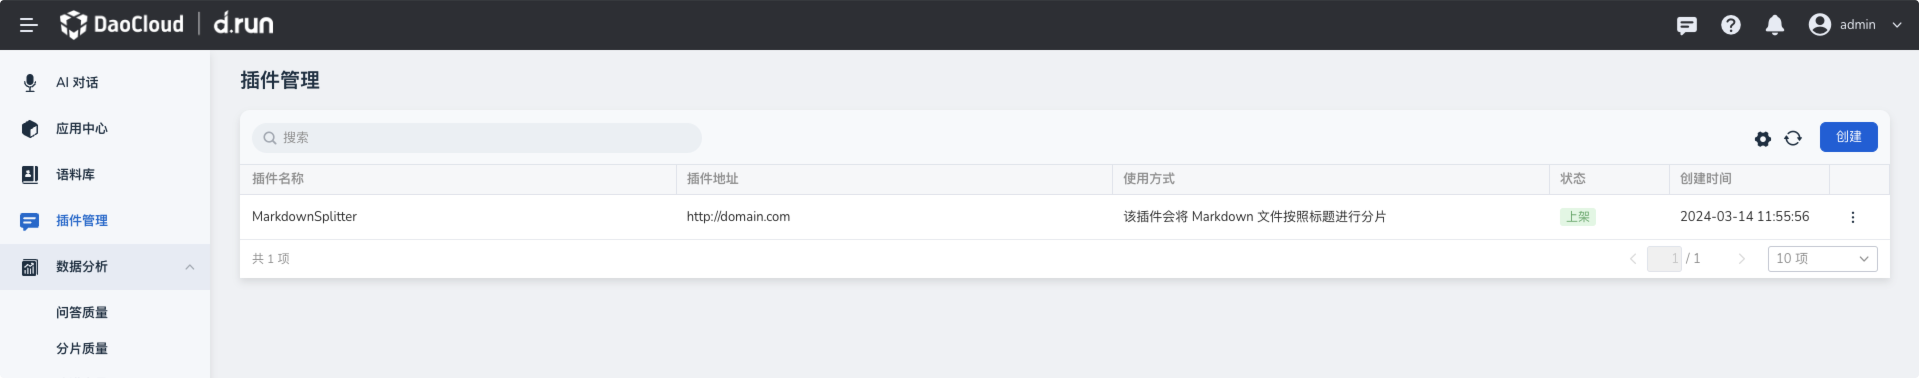The height and width of the screenshot is (378, 1919).
Task: Refresh the plugin list
Action: (x=1793, y=138)
